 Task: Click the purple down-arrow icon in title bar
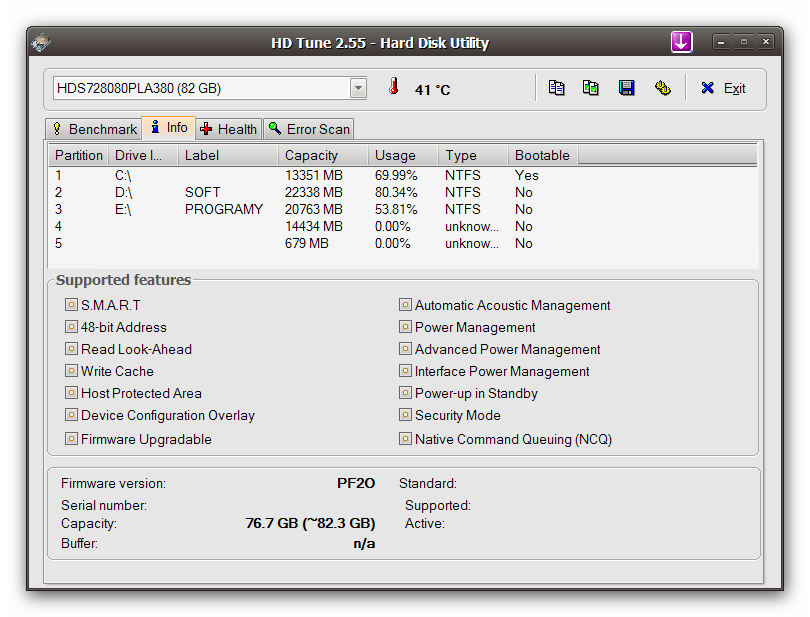[x=681, y=42]
